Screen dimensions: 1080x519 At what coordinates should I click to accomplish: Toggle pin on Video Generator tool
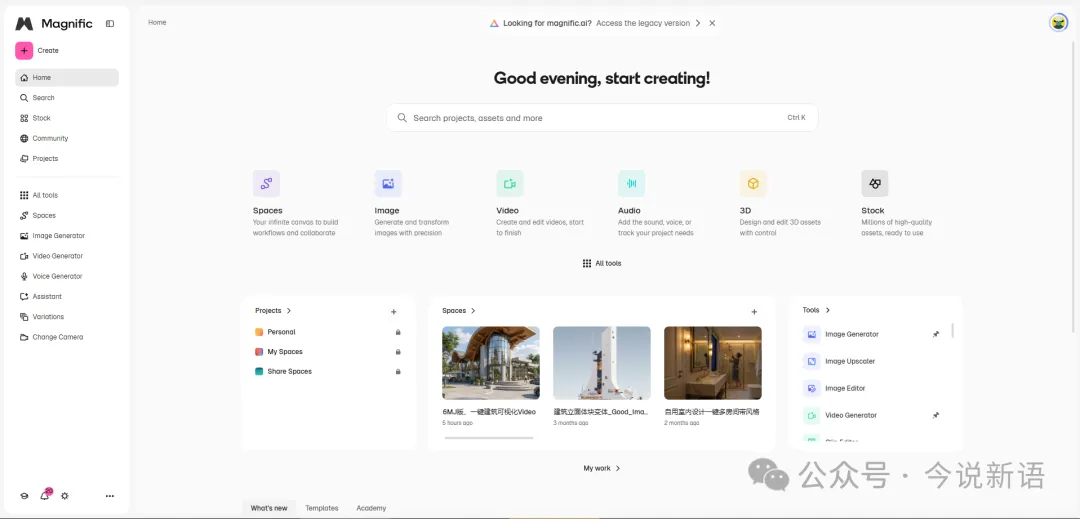click(x=936, y=415)
